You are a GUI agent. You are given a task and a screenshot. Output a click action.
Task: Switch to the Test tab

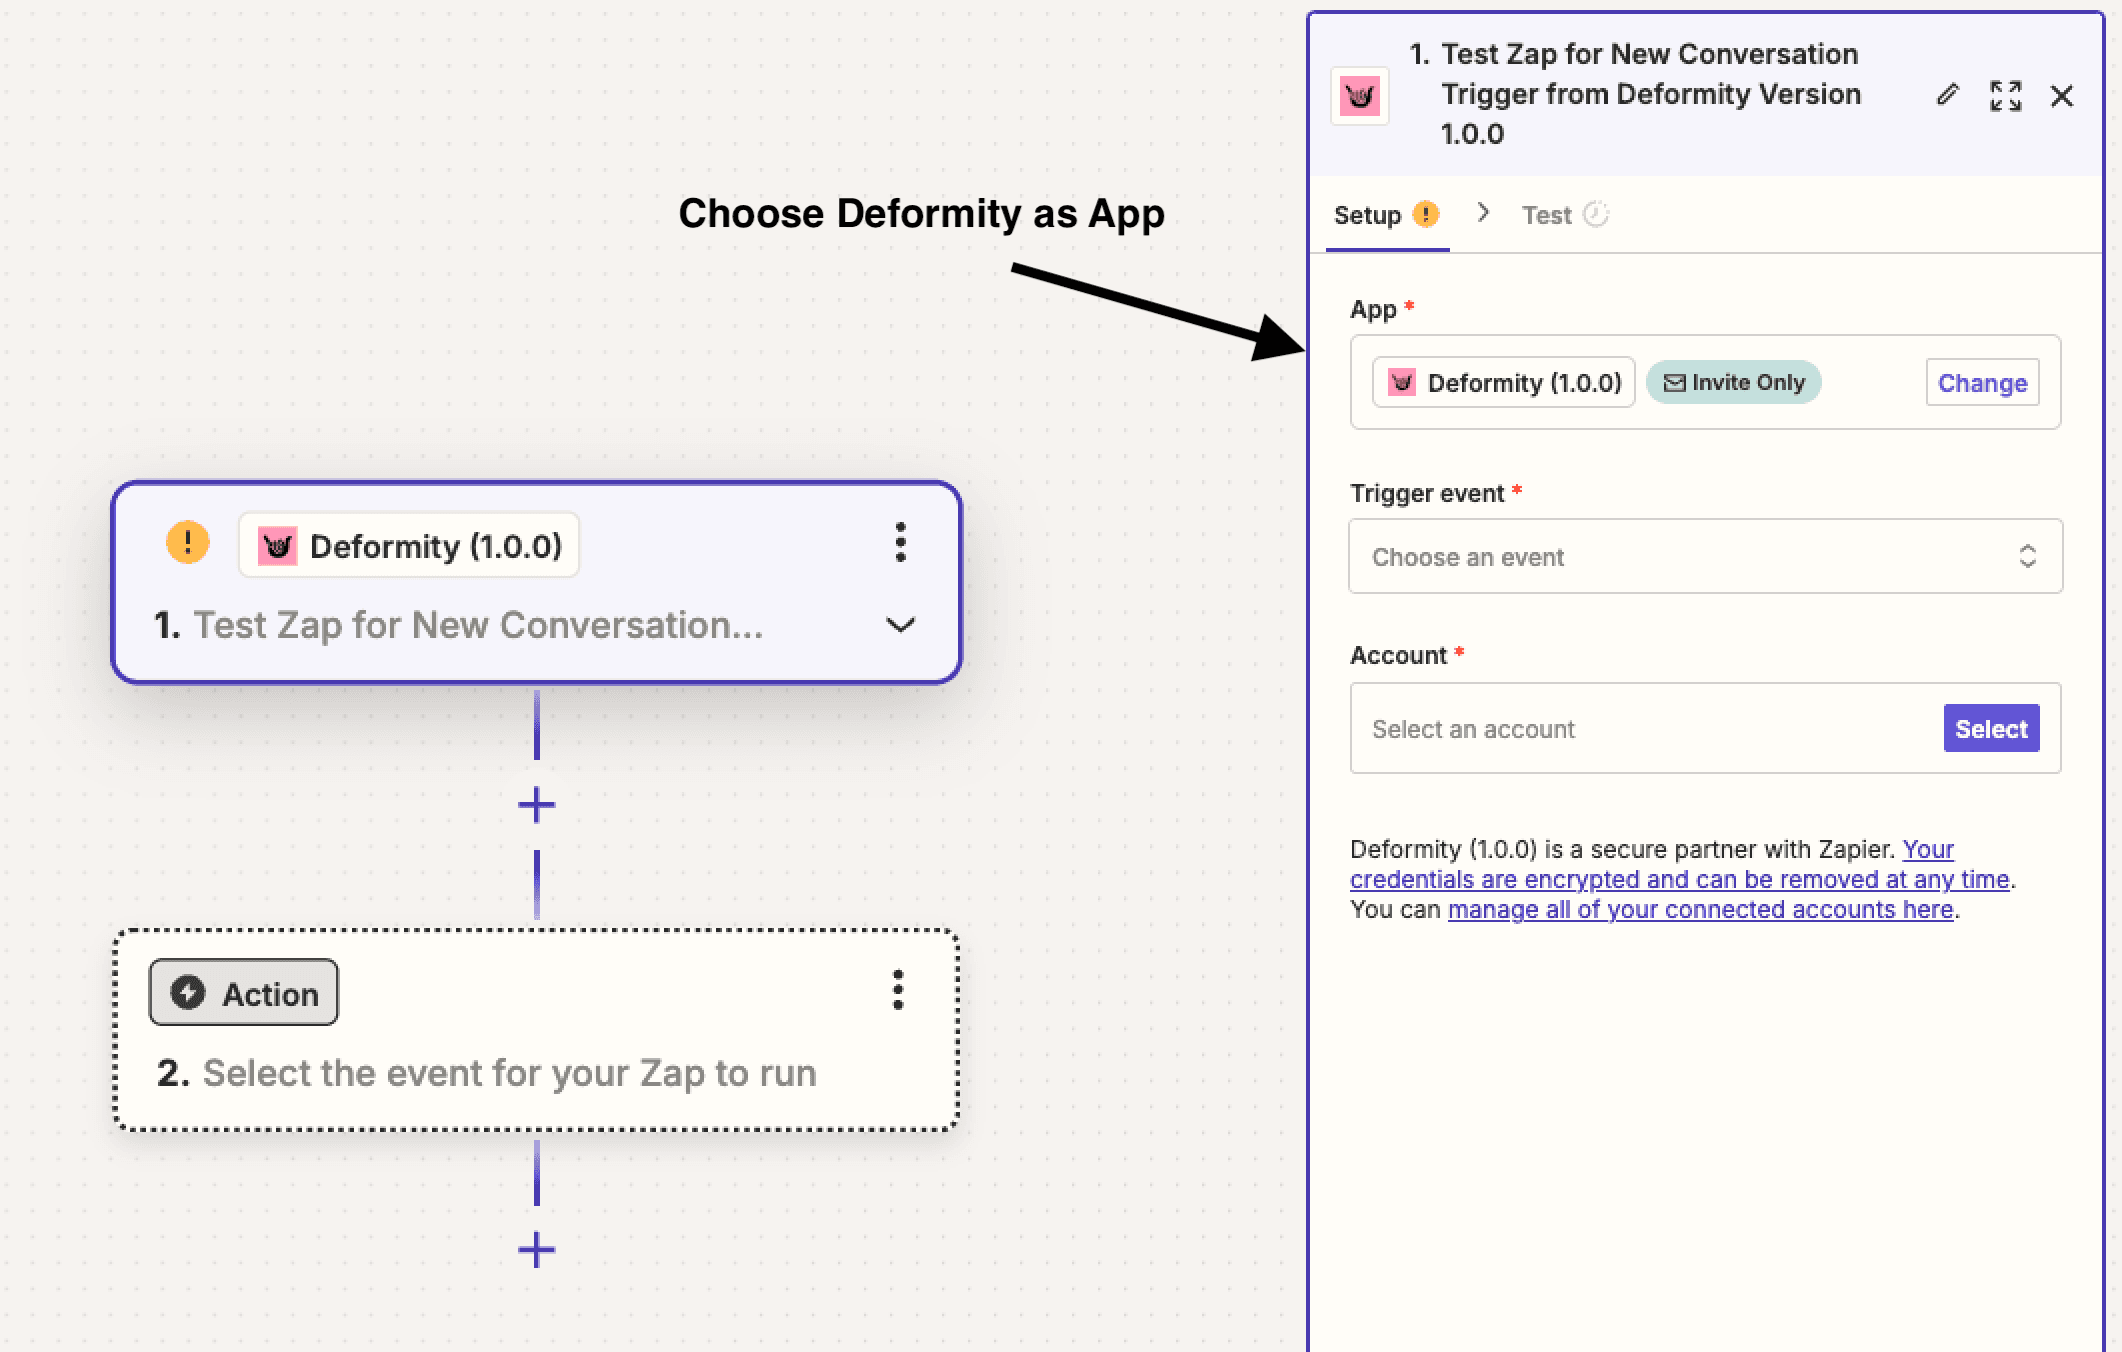pos(1546,214)
